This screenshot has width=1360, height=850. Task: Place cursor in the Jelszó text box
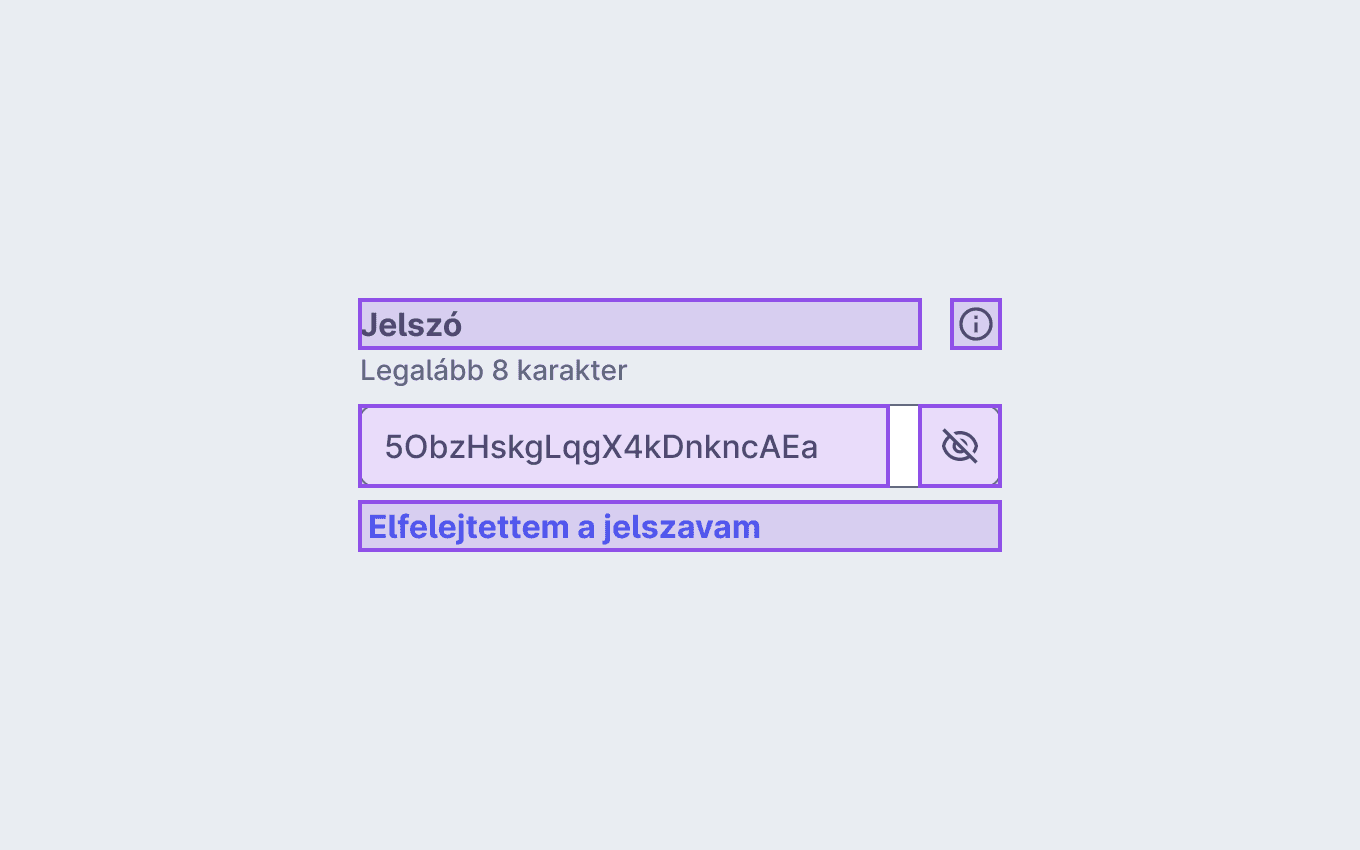[624, 446]
